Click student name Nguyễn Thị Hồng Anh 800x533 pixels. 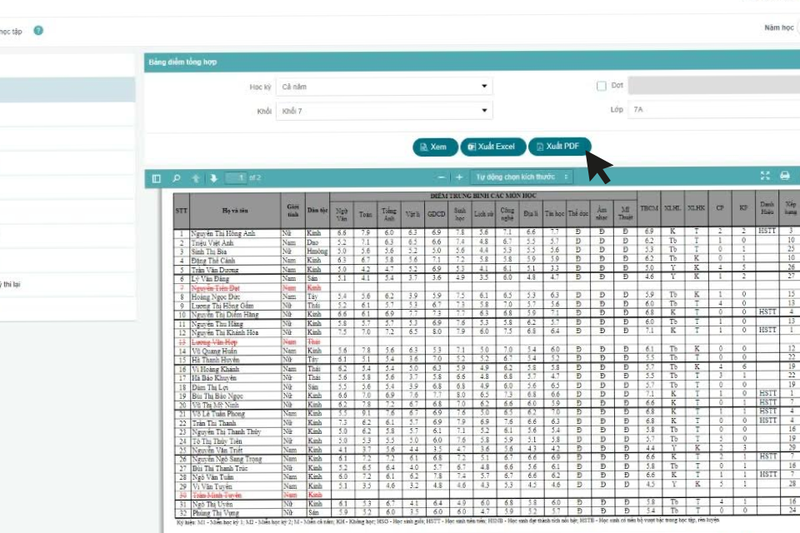point(223,234)
